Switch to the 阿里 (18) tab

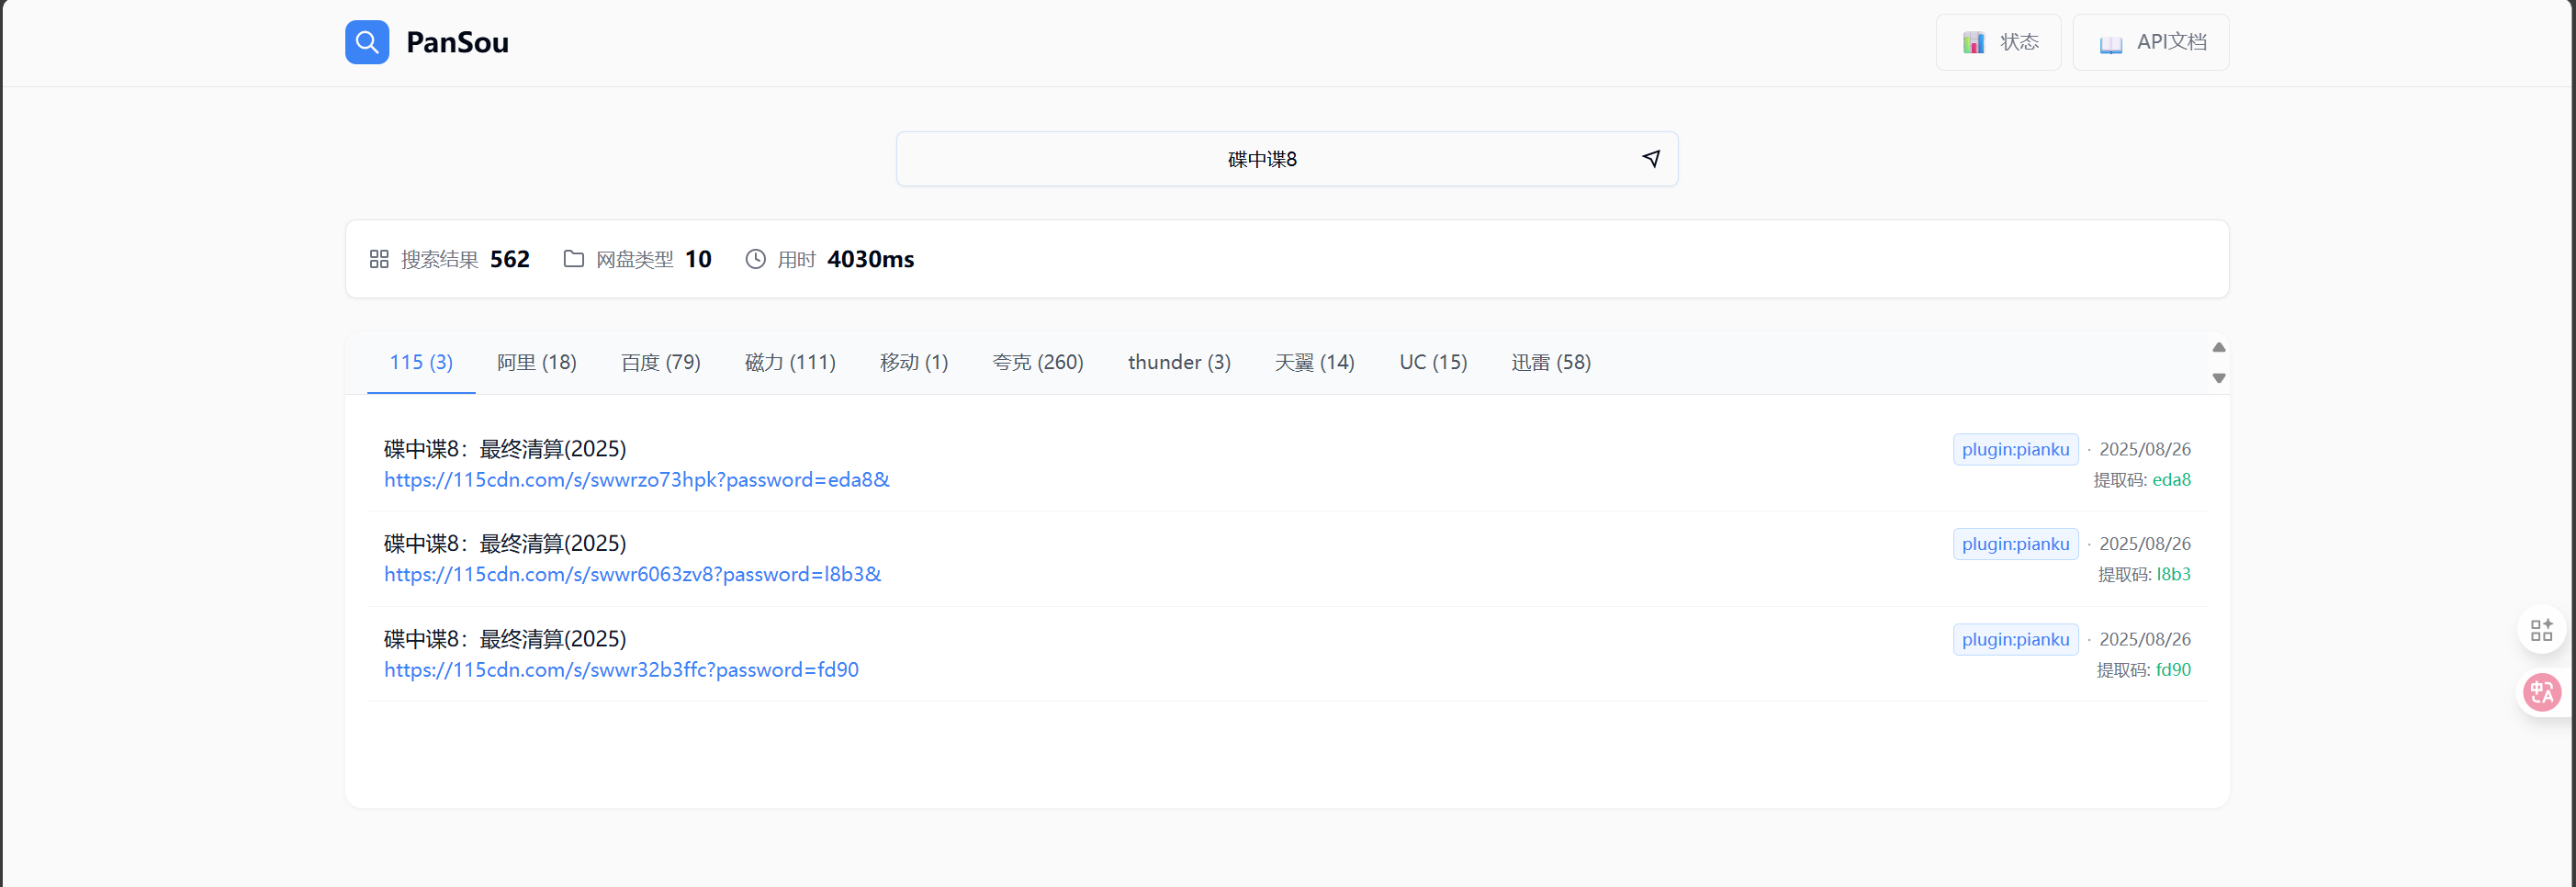(x=536, y=362)
